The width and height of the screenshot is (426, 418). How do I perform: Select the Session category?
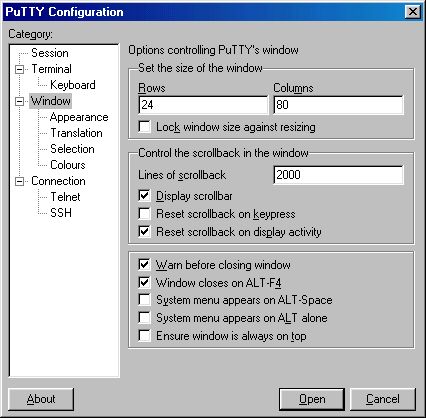[x=50, y=53]
